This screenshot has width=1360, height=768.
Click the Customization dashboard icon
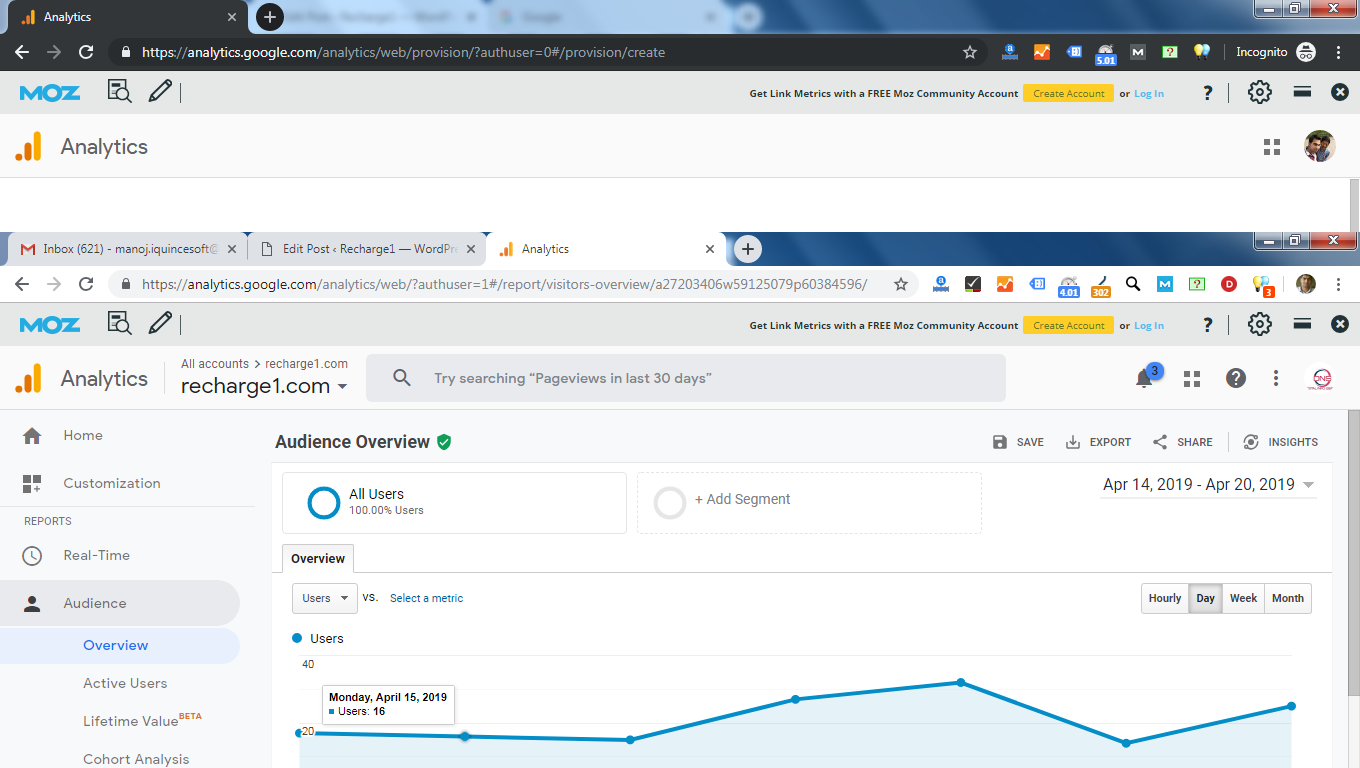click(32, 484)
